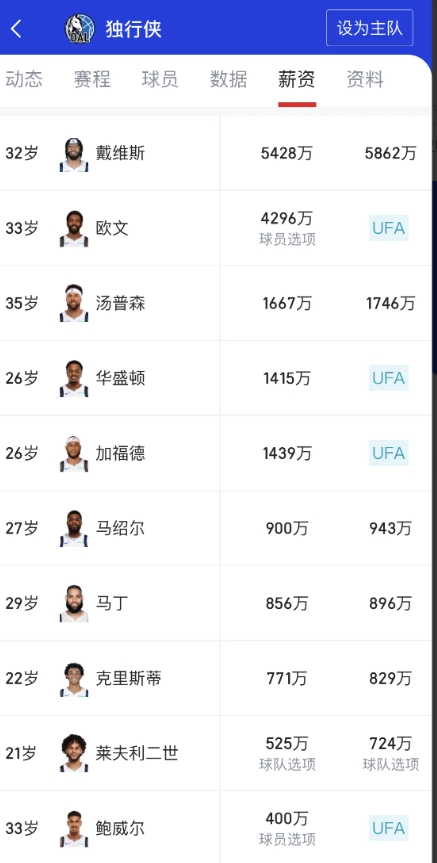437x863 pixels.
Task: Select the 资料 tab
Action: [365, 80]
